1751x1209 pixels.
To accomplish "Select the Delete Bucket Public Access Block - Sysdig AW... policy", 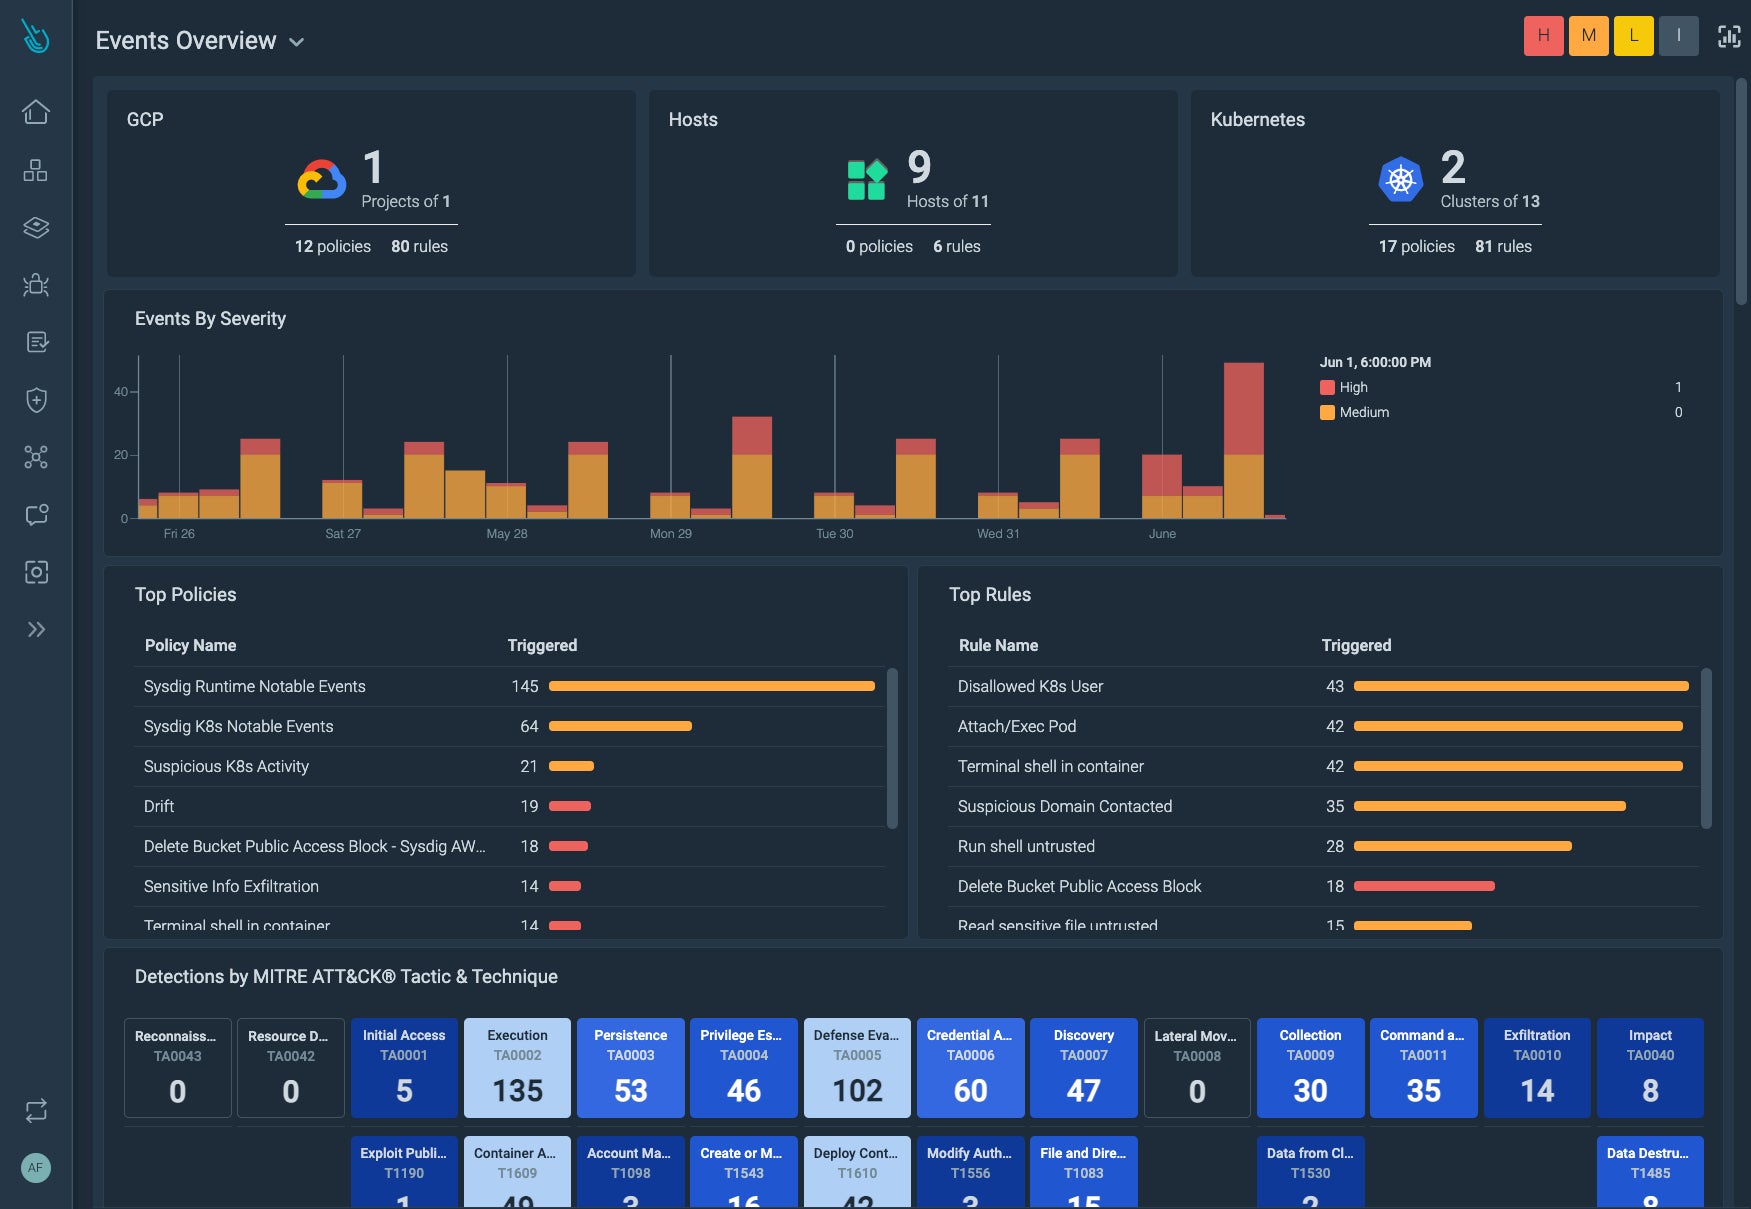I will [x=509, y=847].
